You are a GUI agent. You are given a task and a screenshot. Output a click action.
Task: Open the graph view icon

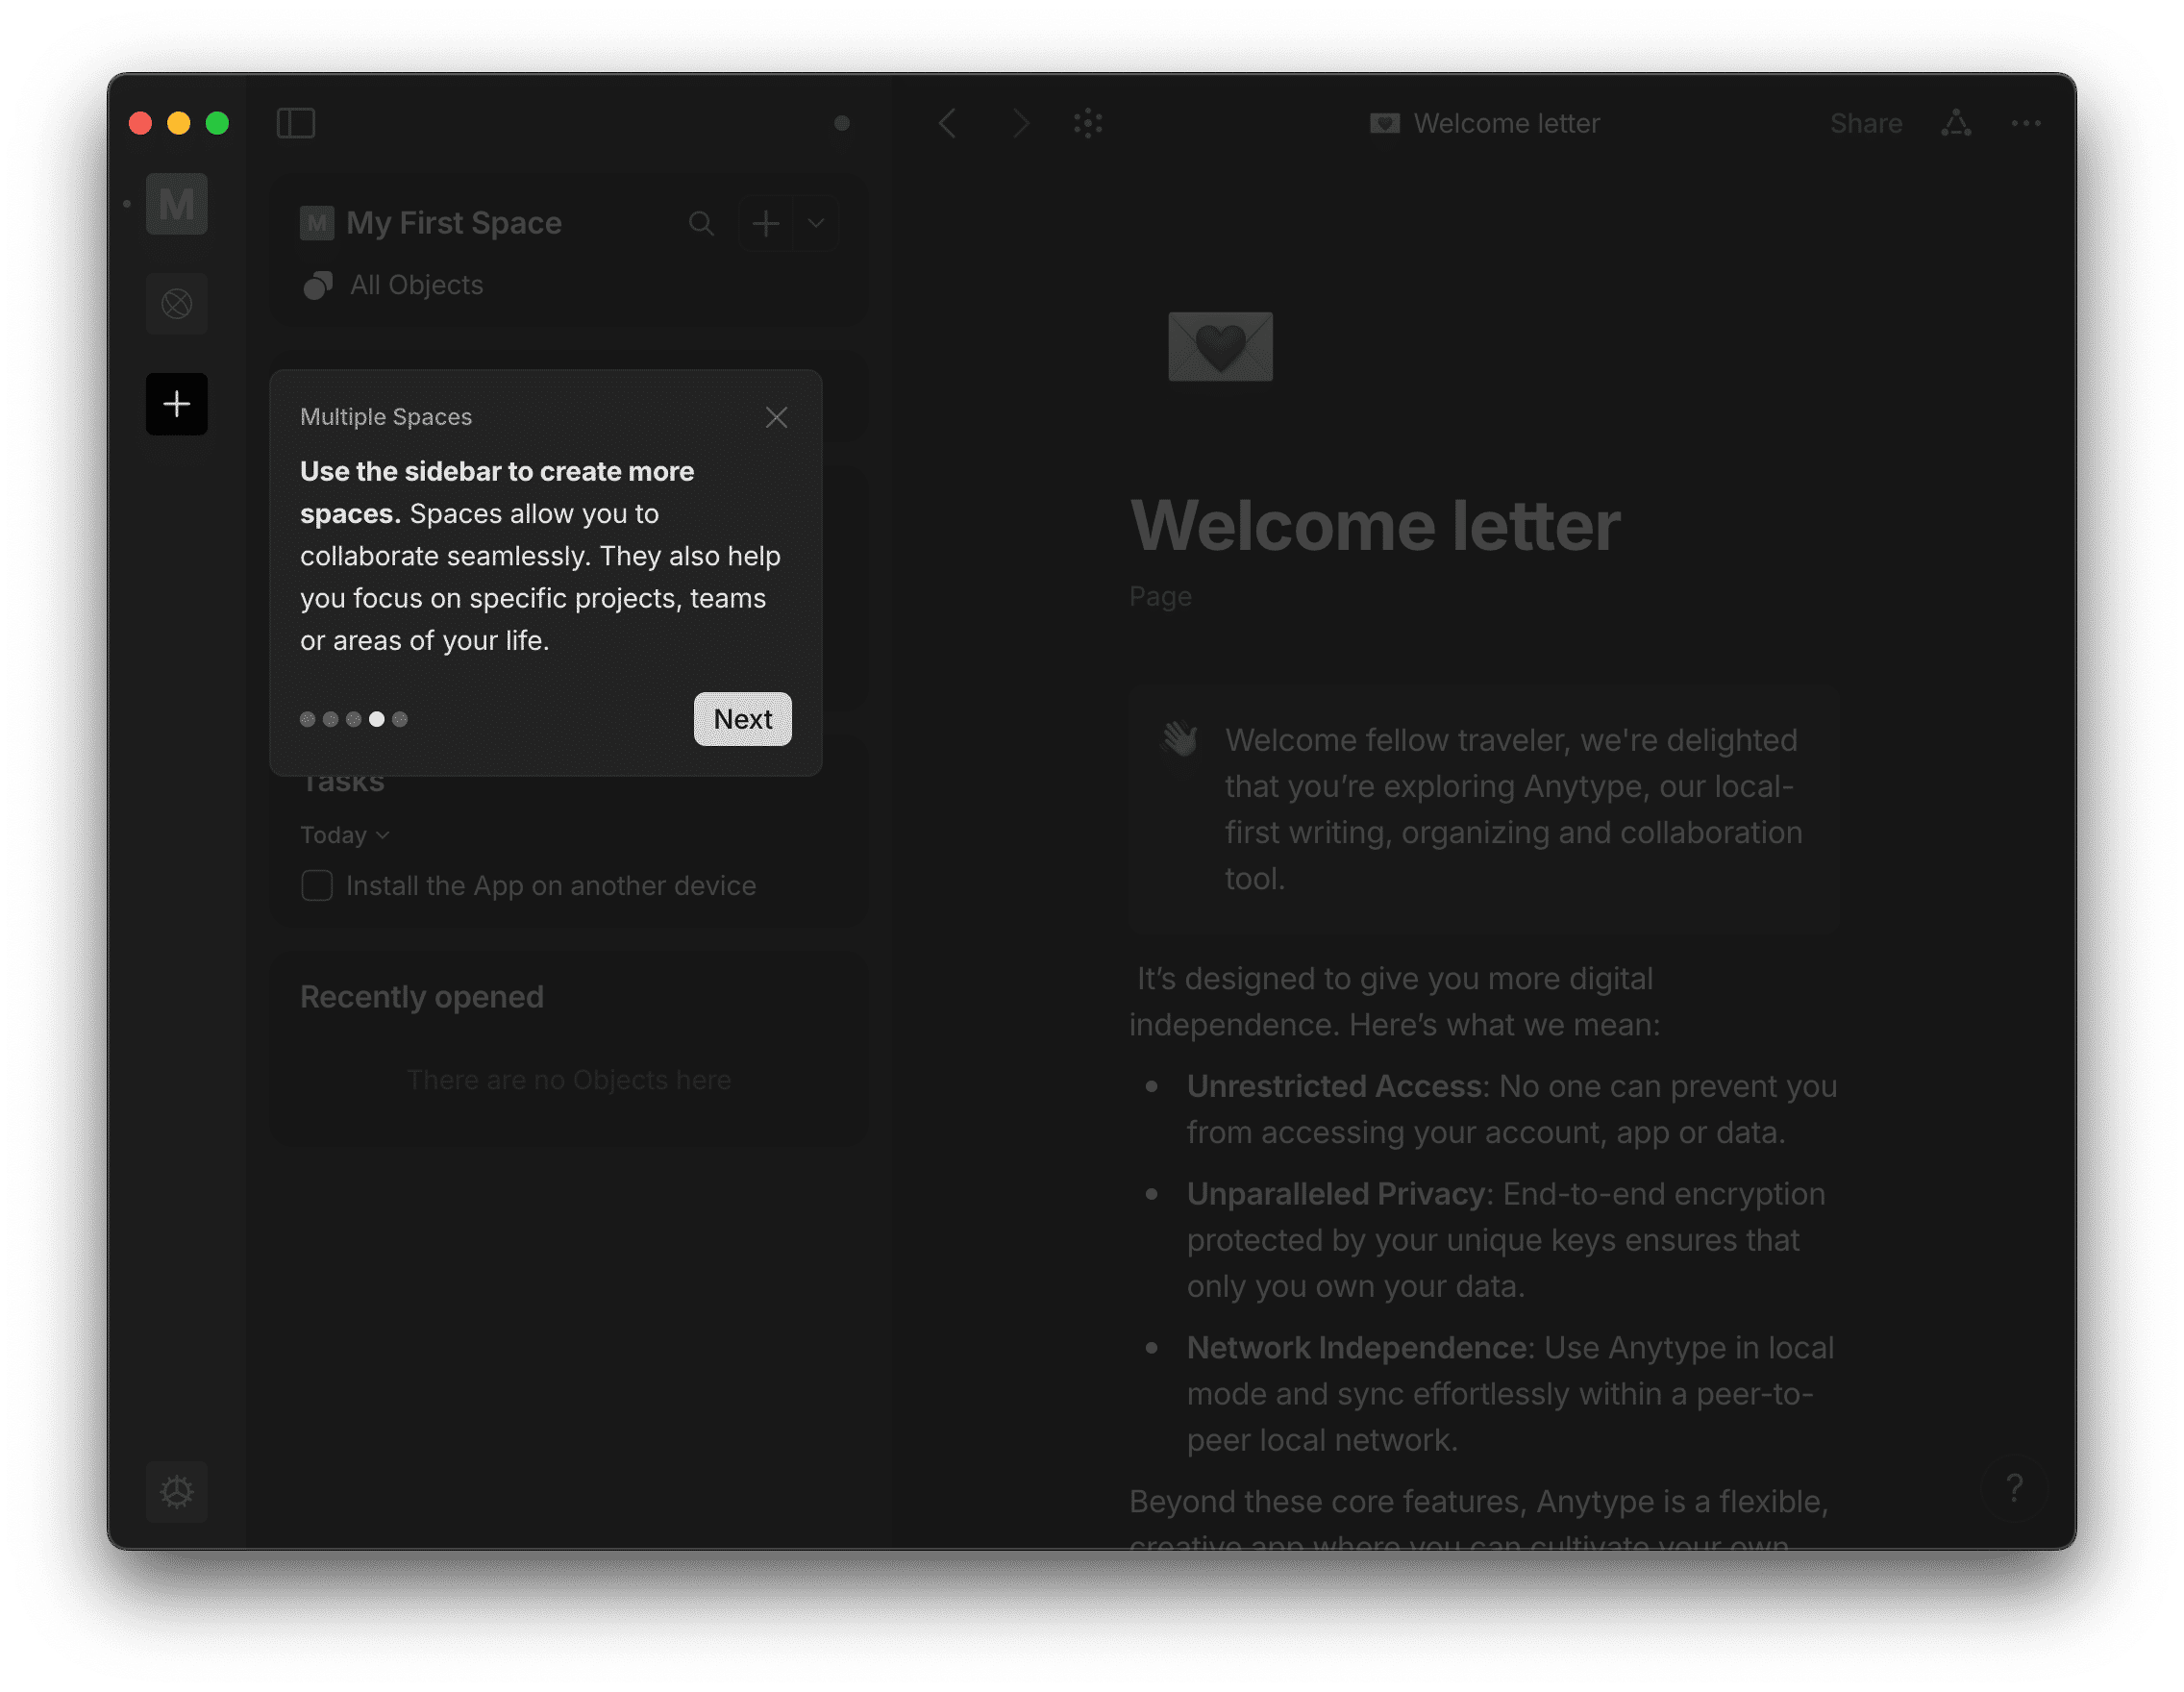pyautogui.click(x=1088, y=123)
